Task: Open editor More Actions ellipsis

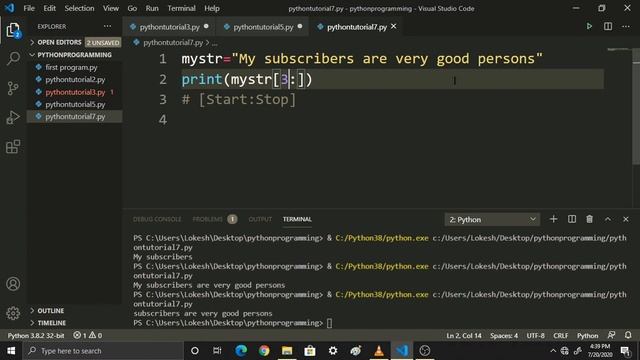Action: click(x=626, y=27)
